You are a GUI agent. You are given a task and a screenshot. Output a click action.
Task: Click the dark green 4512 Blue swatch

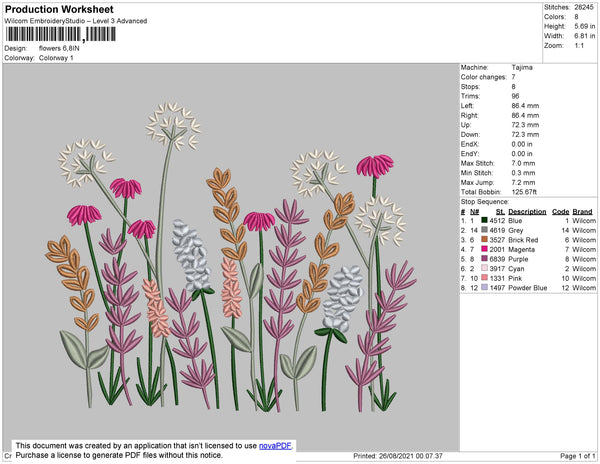pyautogui.click(x=484, y=220)
